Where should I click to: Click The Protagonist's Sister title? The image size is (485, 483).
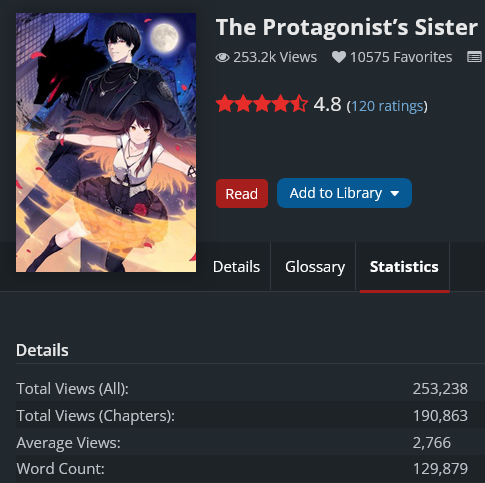click(x=347, y=27)
